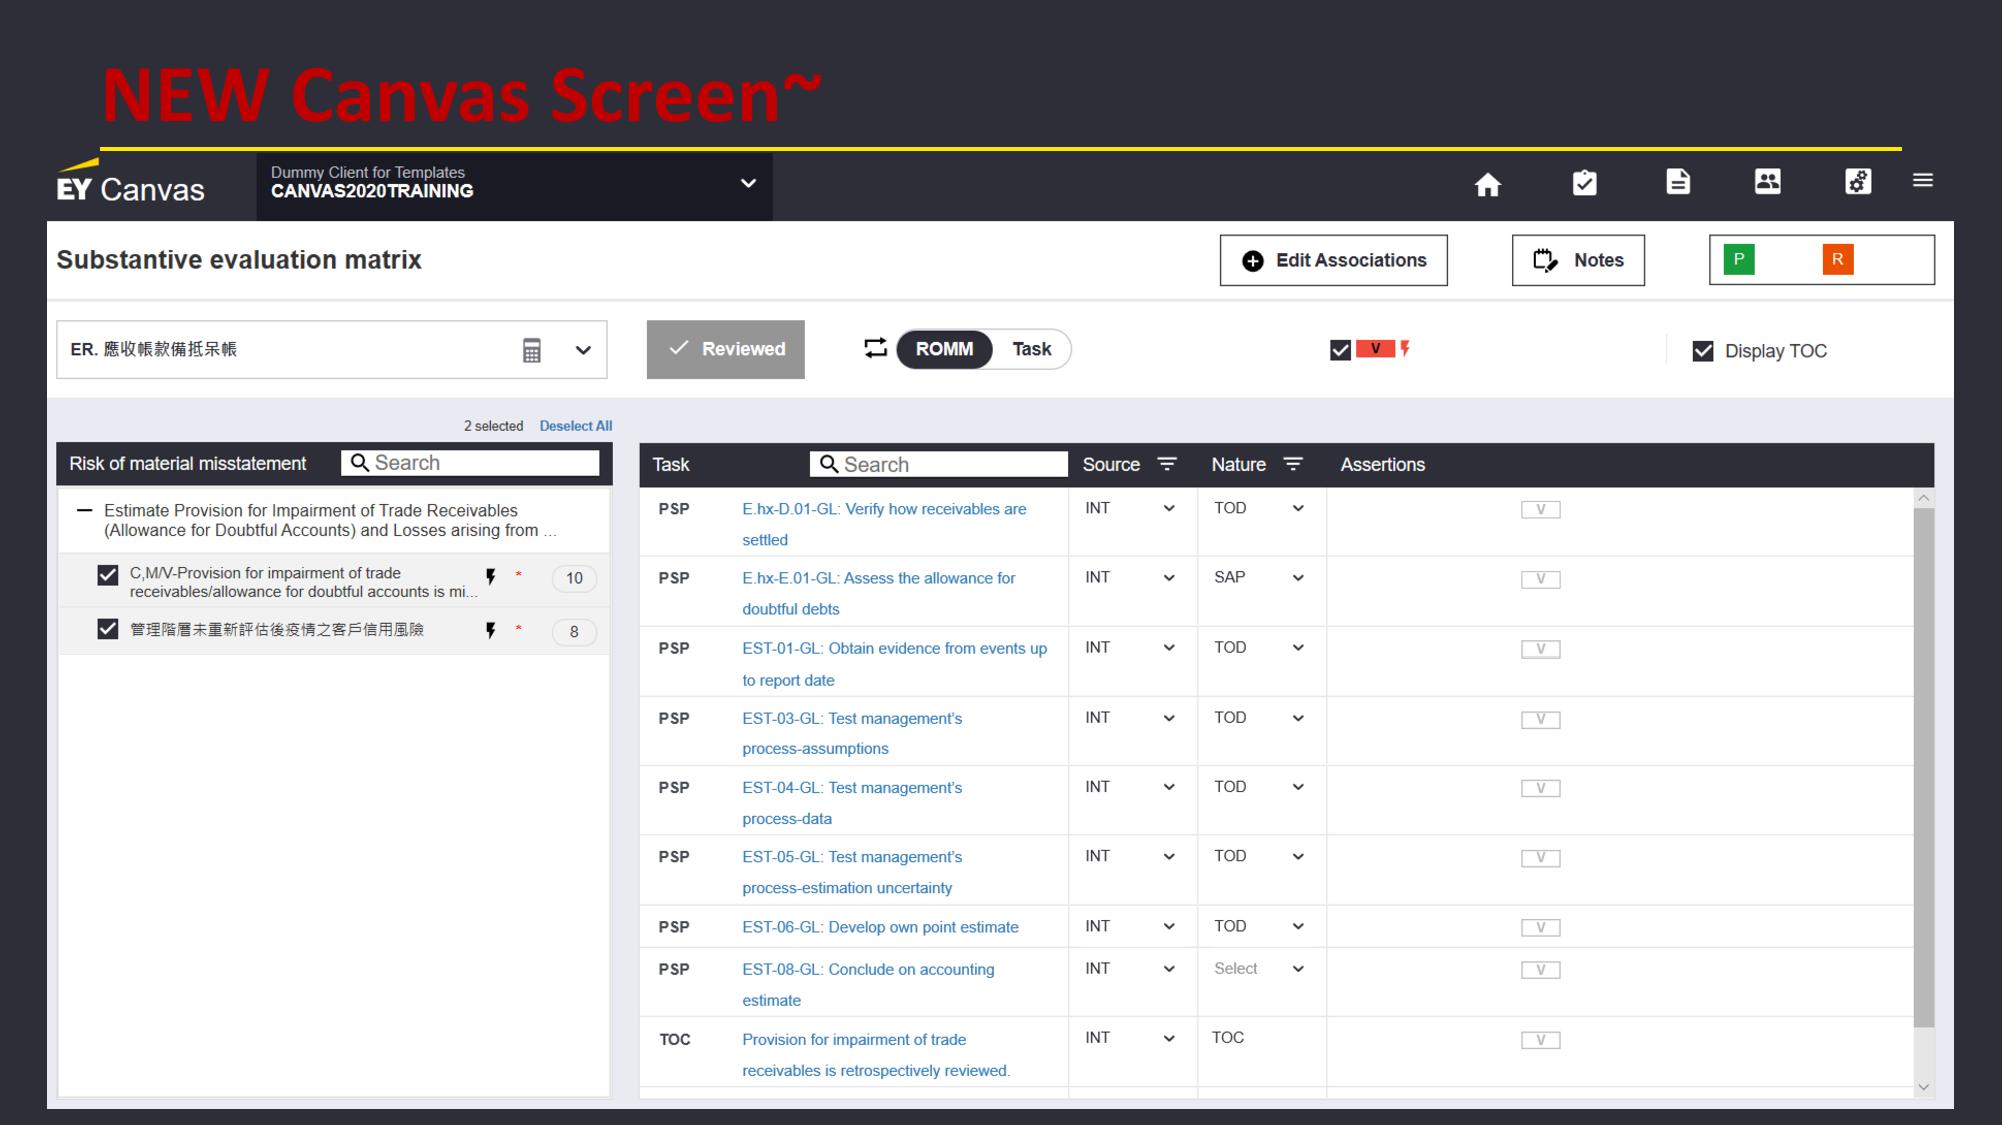Uncheck the C,M/V-Provision for impairment risk checkbox
This screenshot has width=2002, height=1125.
coord(108,575)
